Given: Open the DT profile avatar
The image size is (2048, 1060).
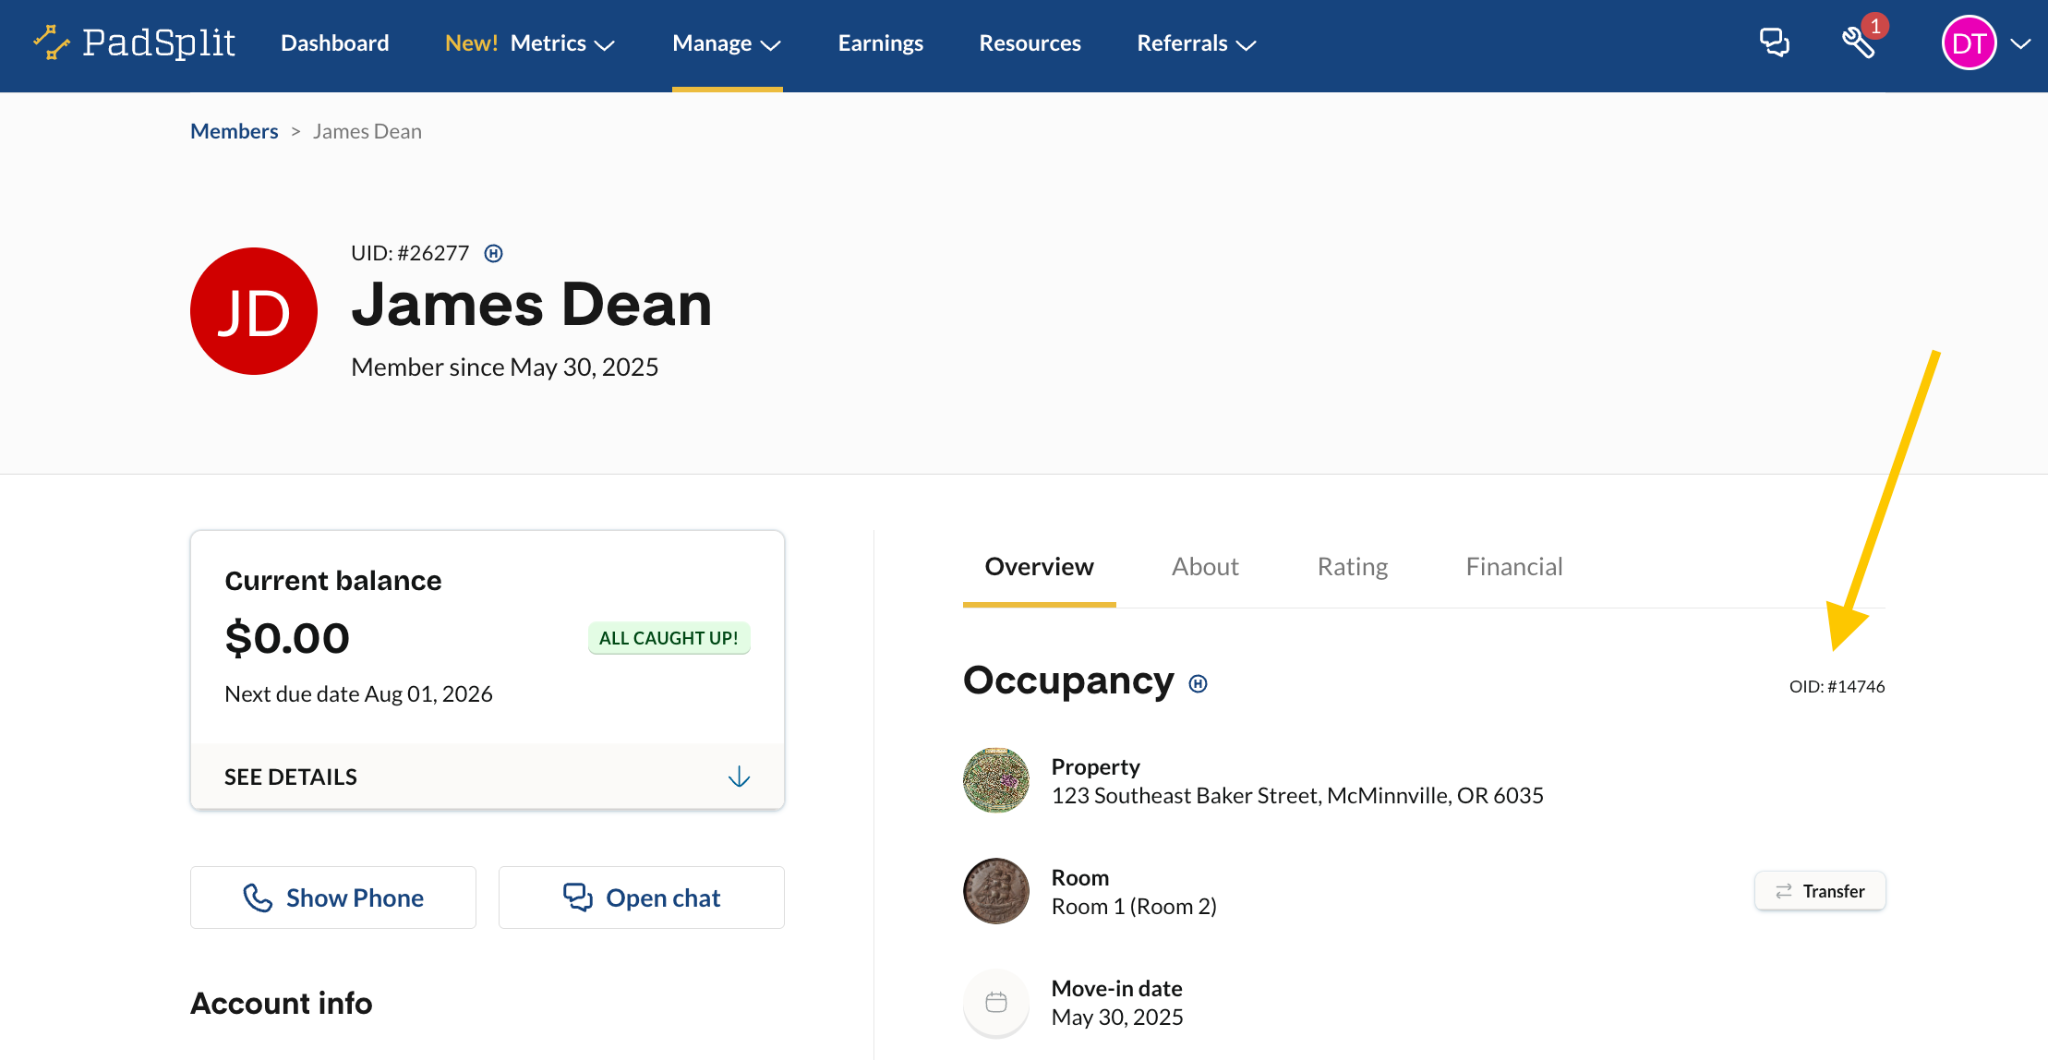Looking at the screenshot, I should tap(1968, 44).
